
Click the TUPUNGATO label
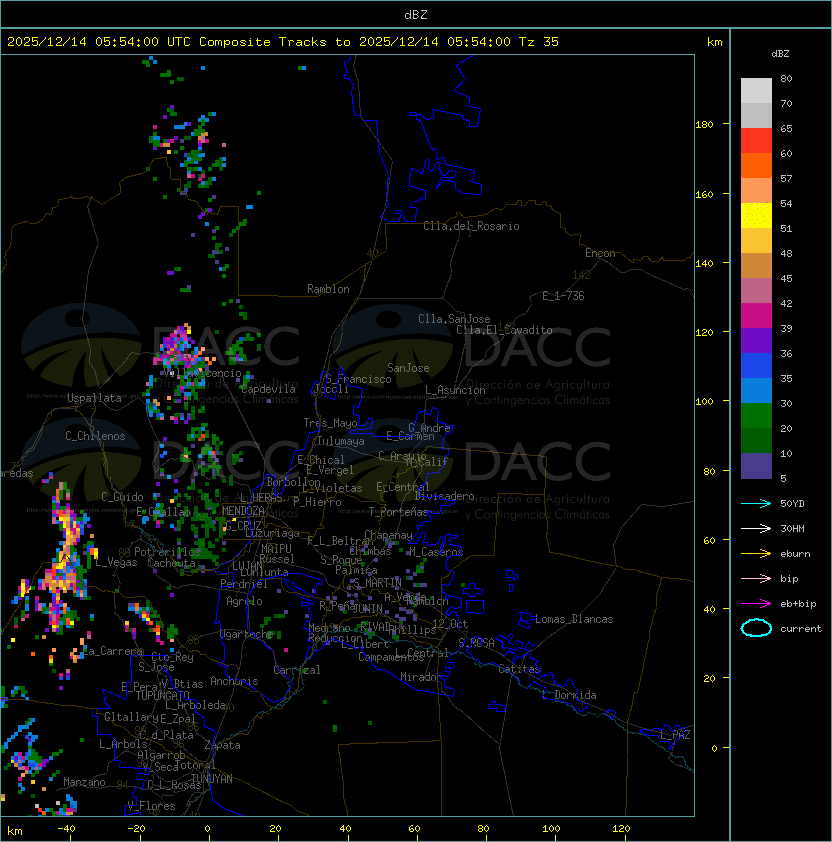(162, 695)
